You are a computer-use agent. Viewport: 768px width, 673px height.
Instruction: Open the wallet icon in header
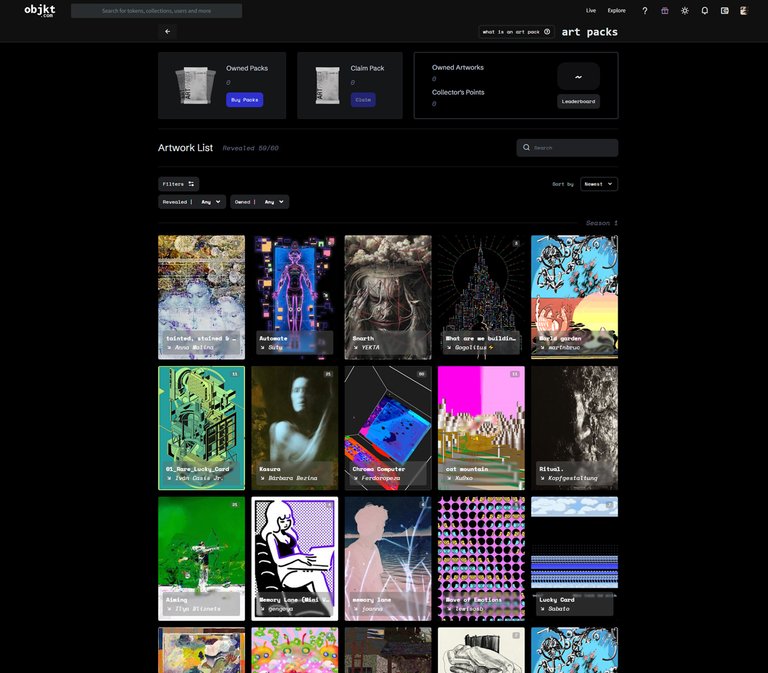[x=724, y=11]
